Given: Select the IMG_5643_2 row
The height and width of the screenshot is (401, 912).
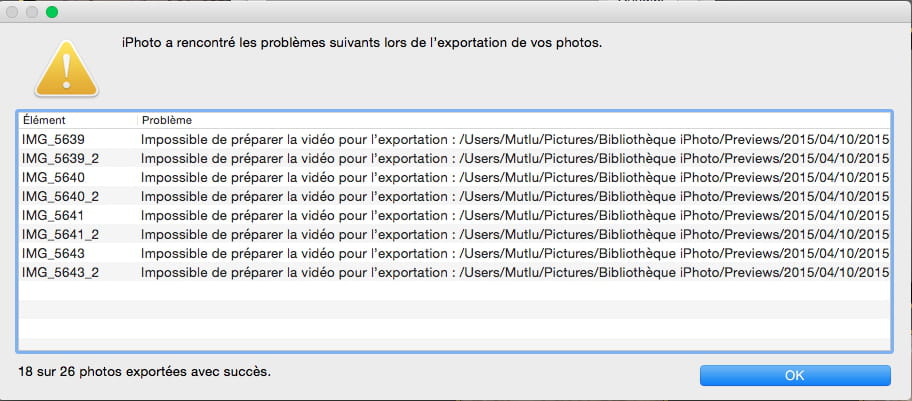Looking at the screenshot, I should point(454,272).
